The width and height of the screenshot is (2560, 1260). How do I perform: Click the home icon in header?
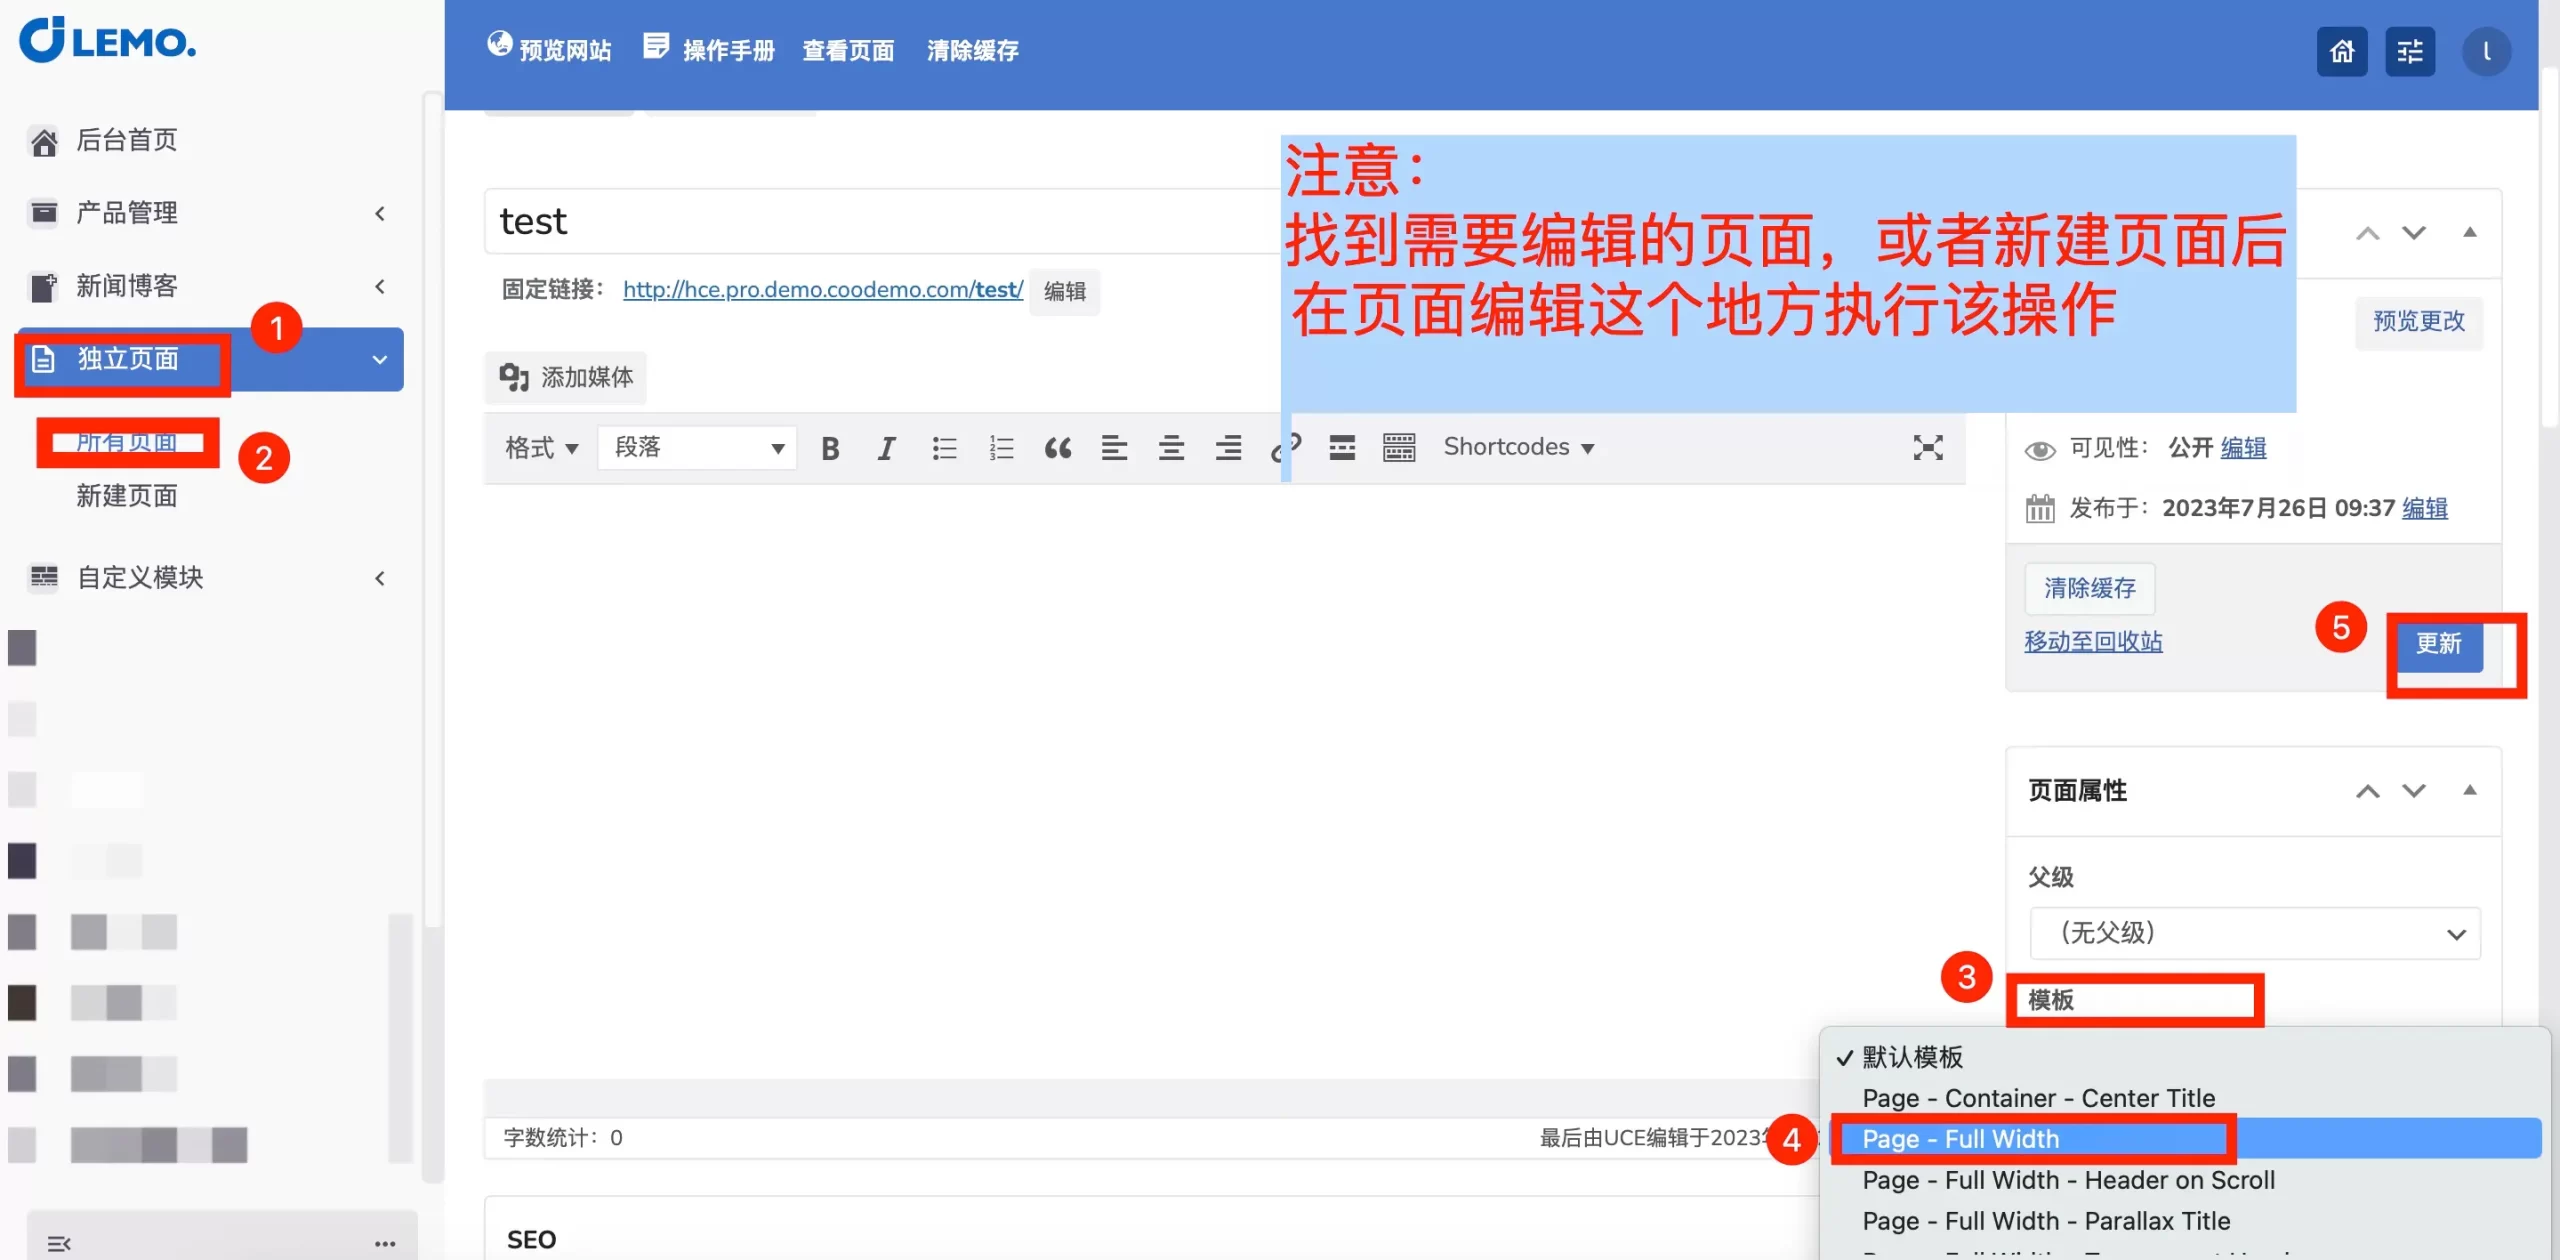[2342, 51]
